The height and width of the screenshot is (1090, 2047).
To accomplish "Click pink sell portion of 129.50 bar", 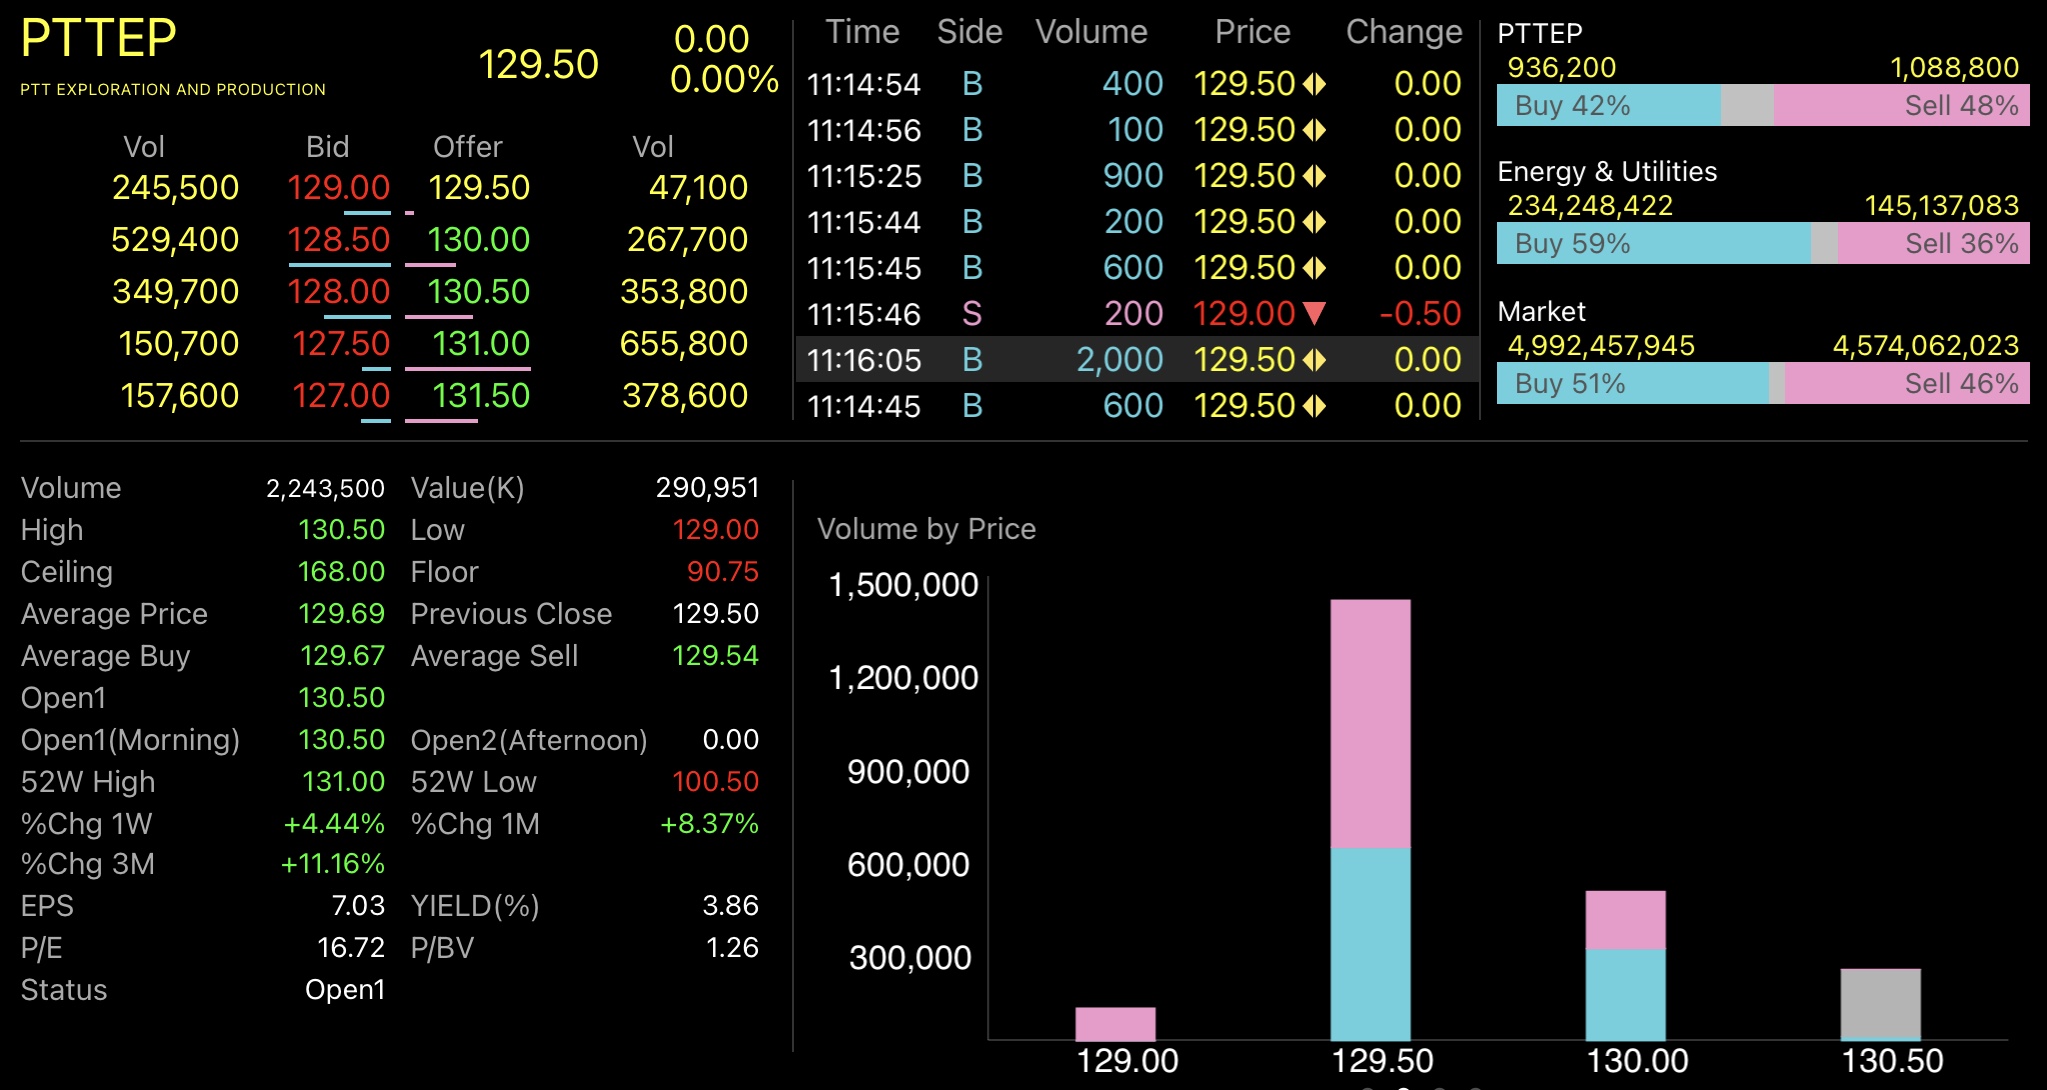I will pos(1370,724).
